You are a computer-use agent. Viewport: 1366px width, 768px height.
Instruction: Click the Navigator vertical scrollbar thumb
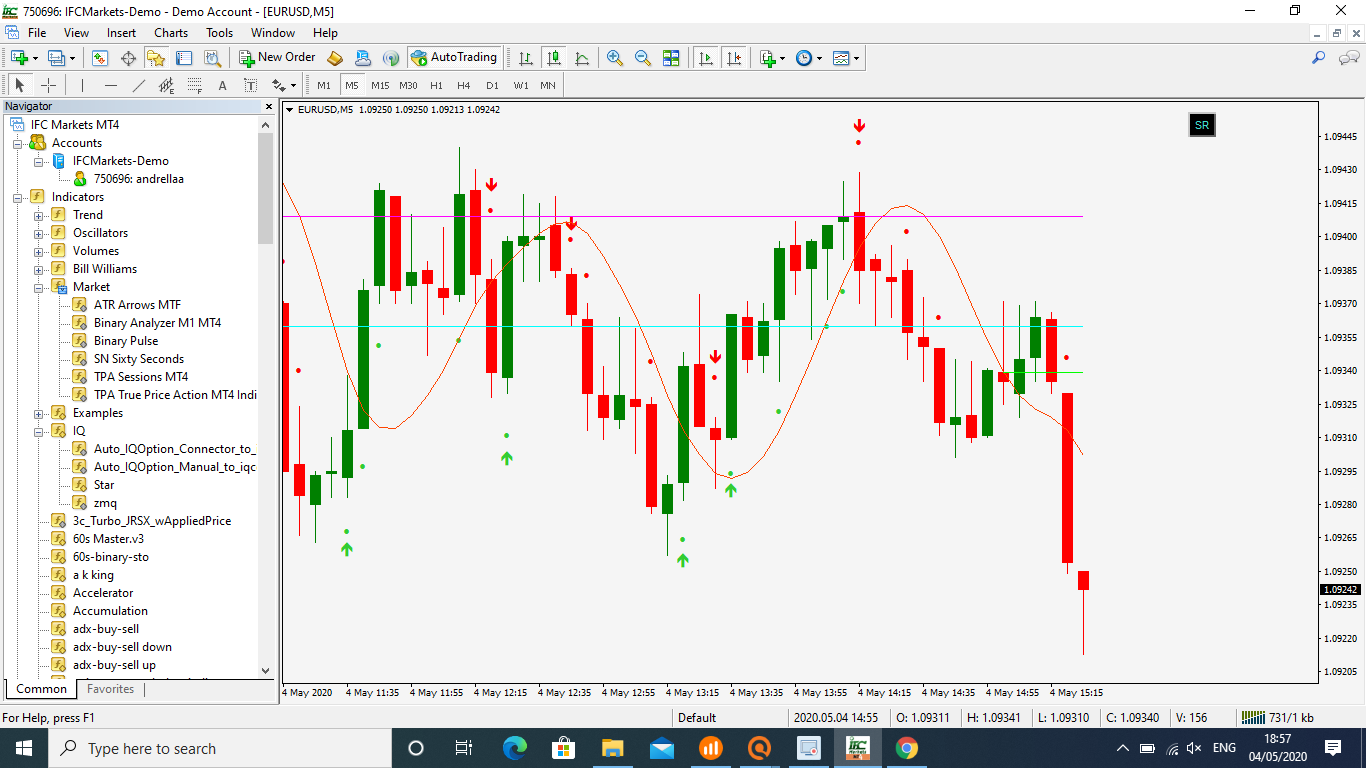(265, 188)
